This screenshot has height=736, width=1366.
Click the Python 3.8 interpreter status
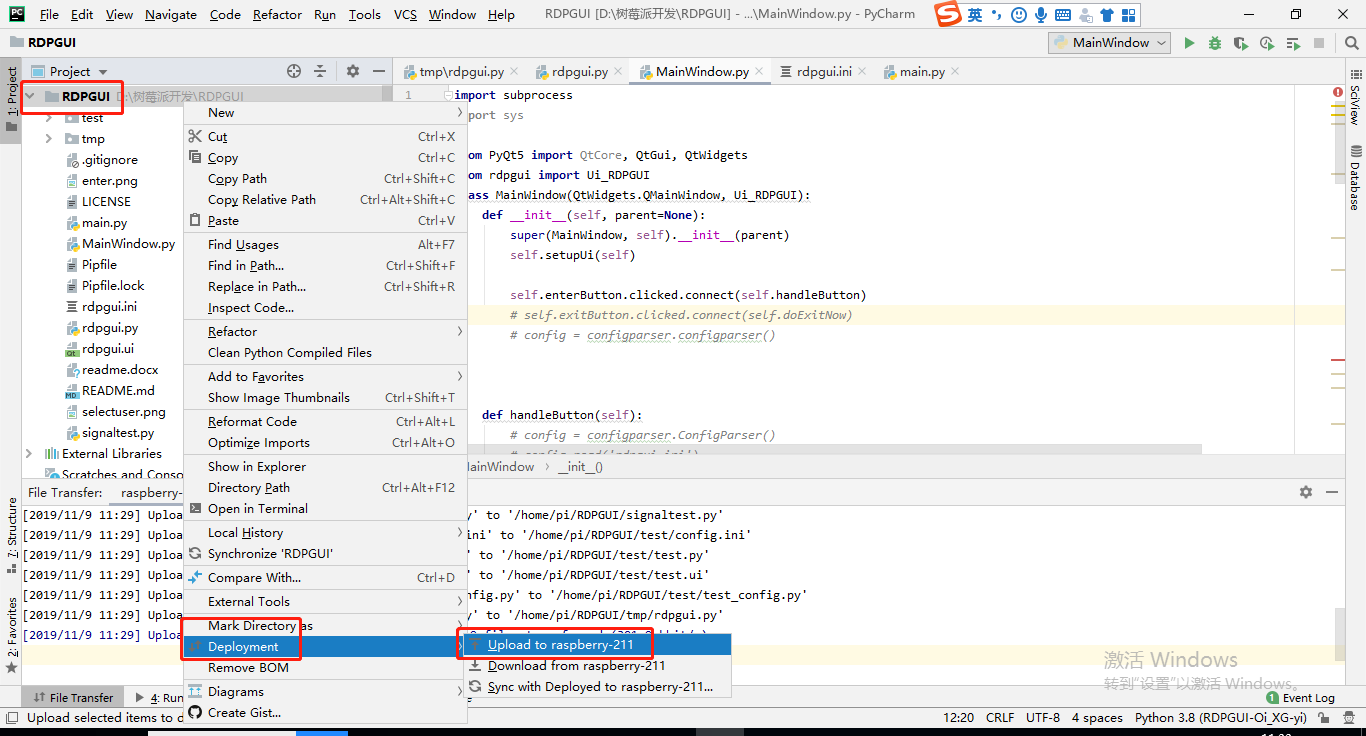click(x=1221, y=718)
